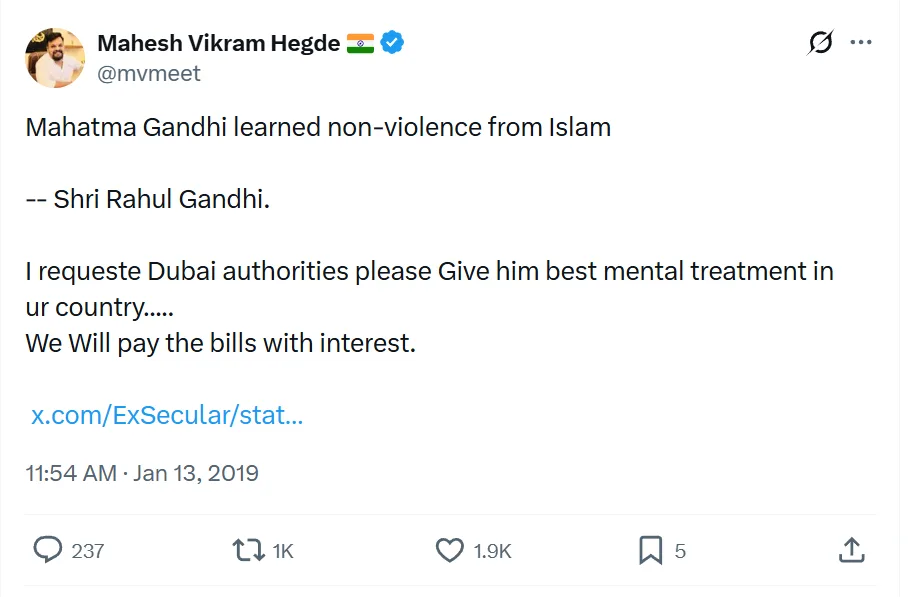Open Mahesh Vikram Hegde's profile picture

pyautogui.click(x=55, y=58)
